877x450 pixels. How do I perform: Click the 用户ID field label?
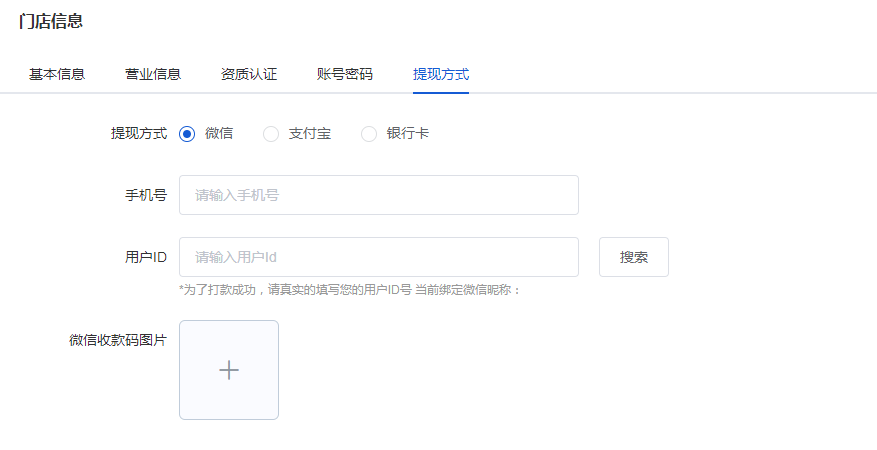coord(145,257)
